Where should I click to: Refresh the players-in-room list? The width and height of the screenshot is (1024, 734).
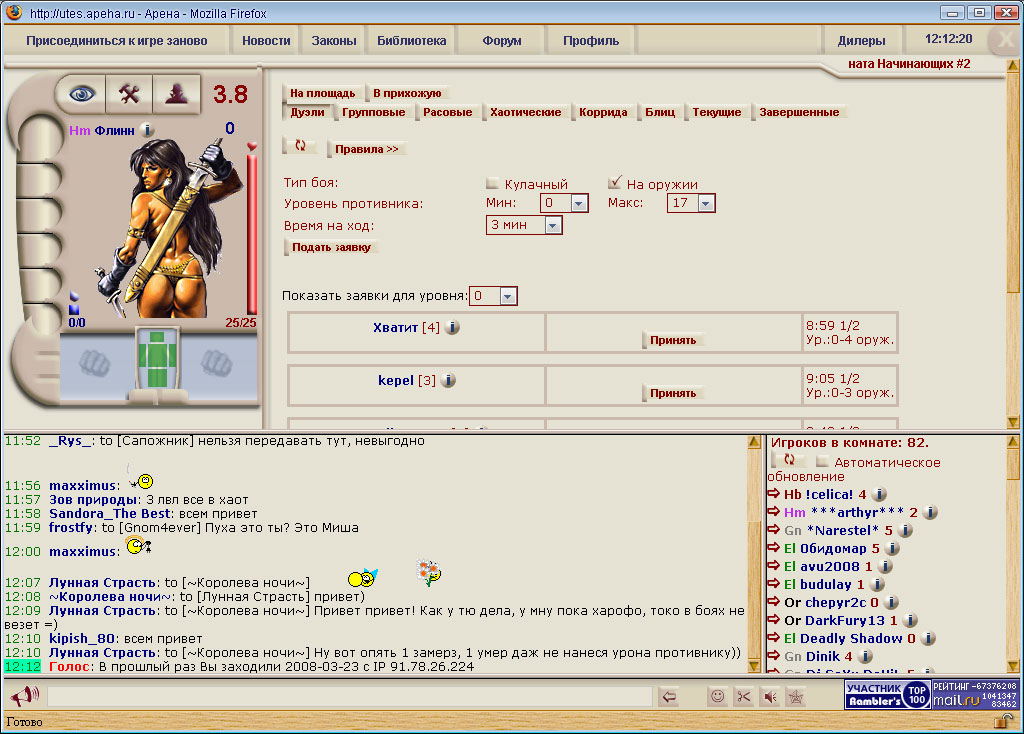(x=789, y=460)
